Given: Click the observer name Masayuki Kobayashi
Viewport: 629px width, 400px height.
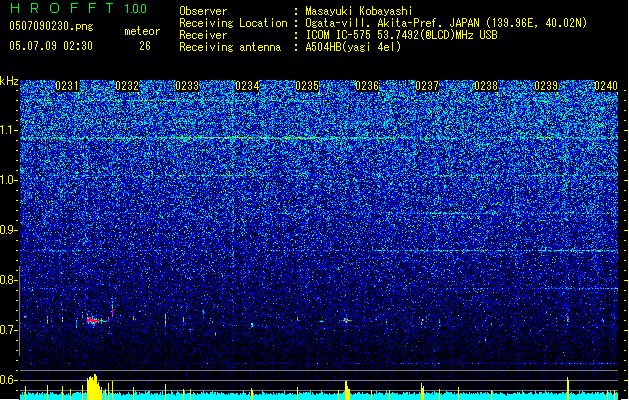Looking at the screenshot, I should pos(359,11).
